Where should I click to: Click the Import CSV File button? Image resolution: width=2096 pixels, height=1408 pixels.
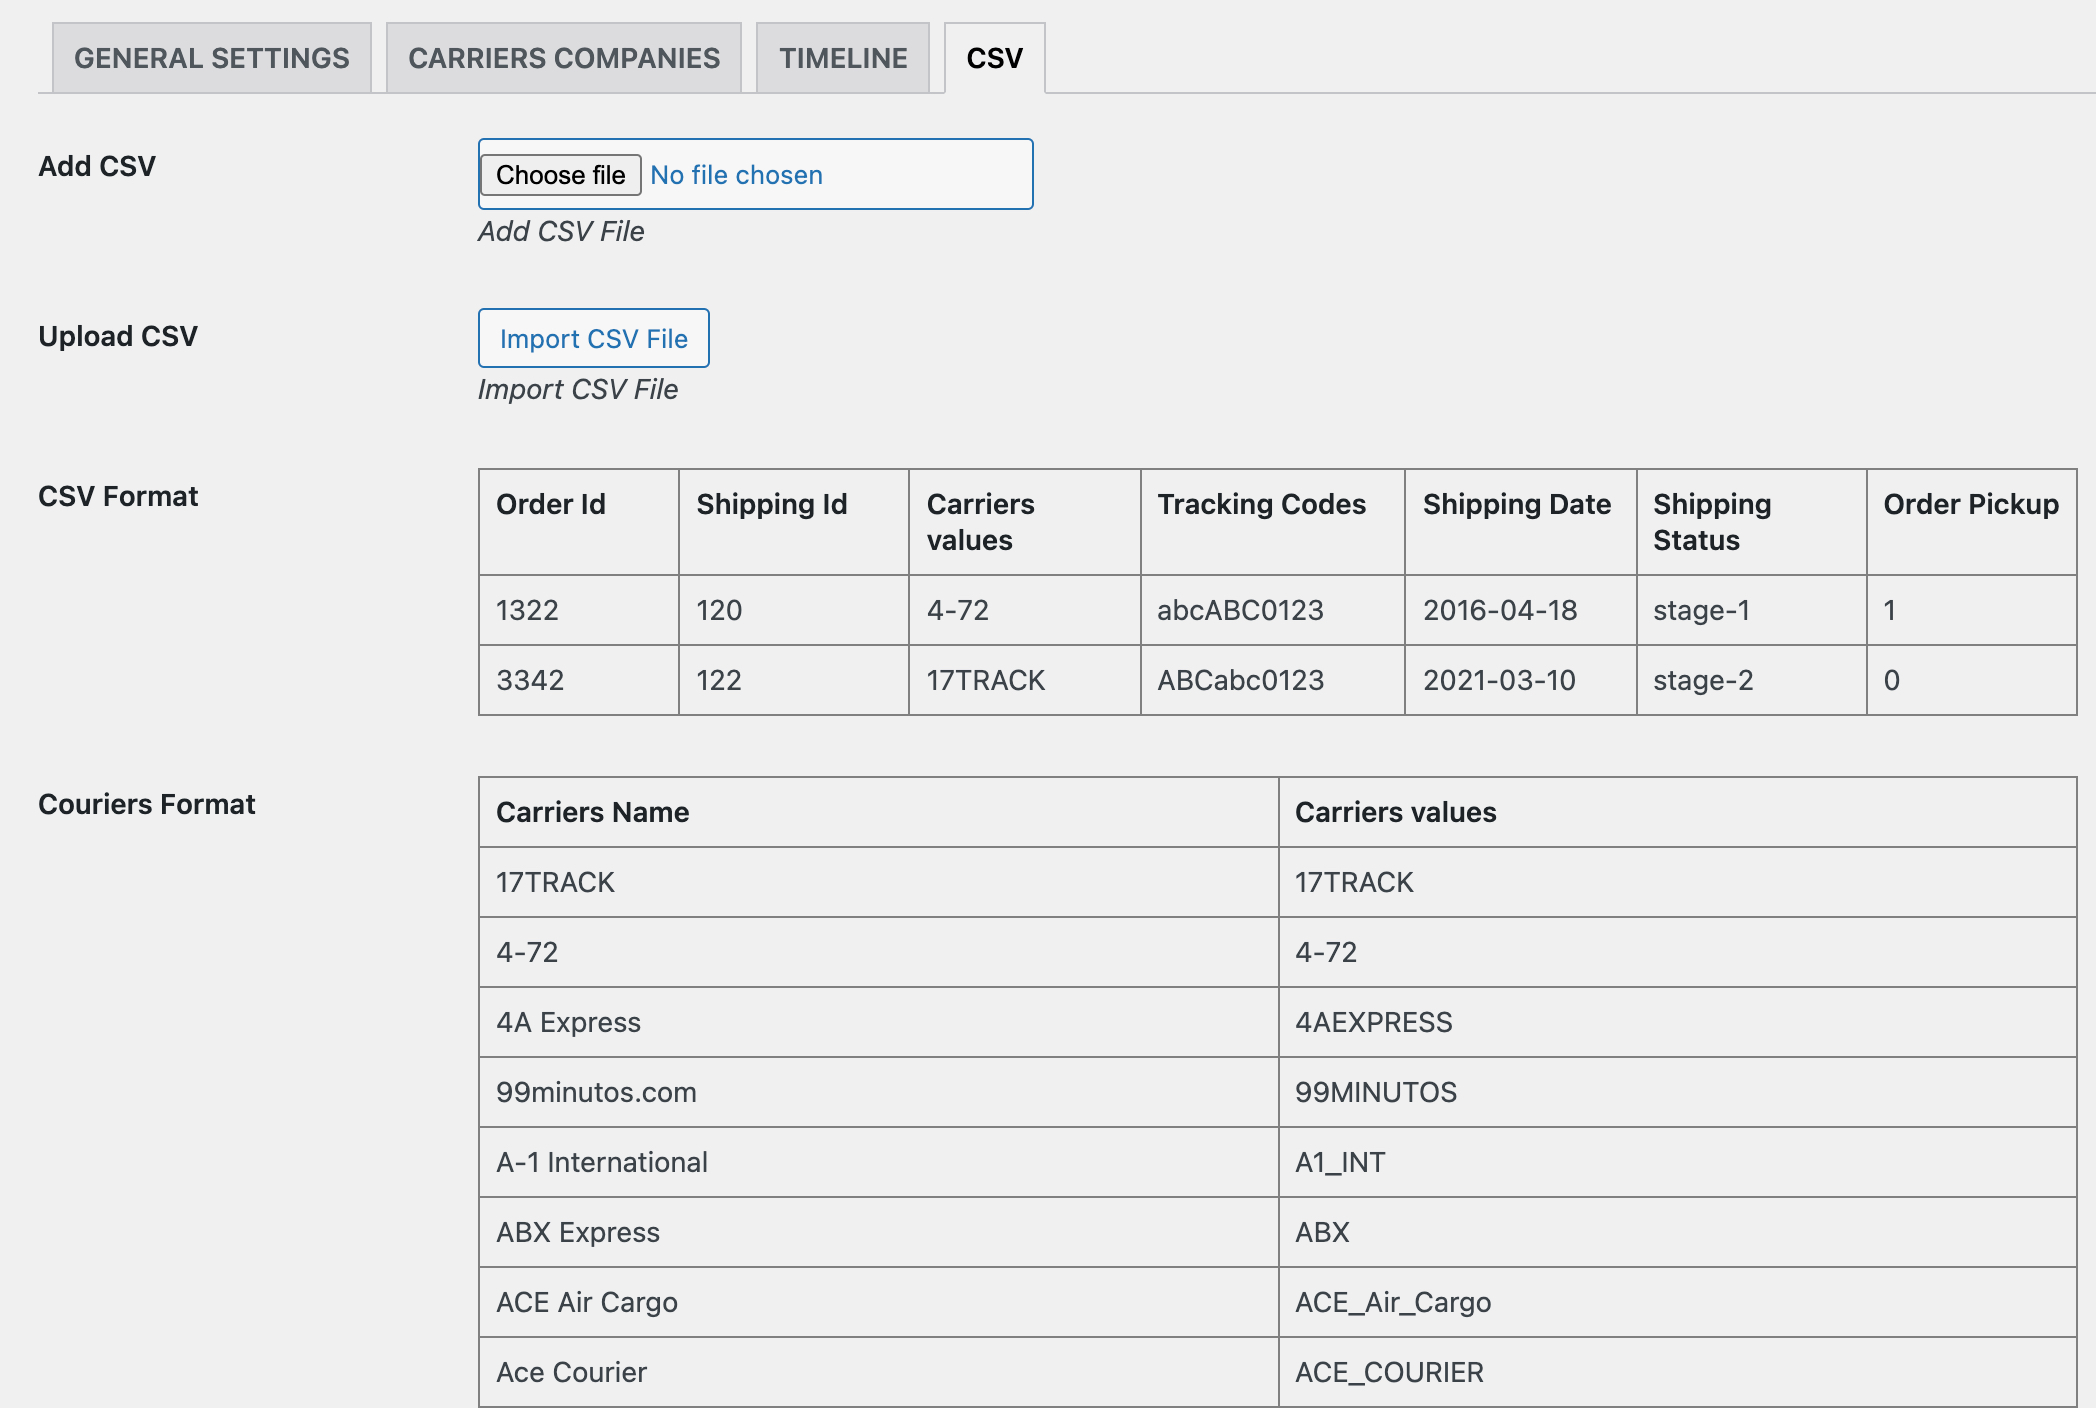click(x=592, y=338)
